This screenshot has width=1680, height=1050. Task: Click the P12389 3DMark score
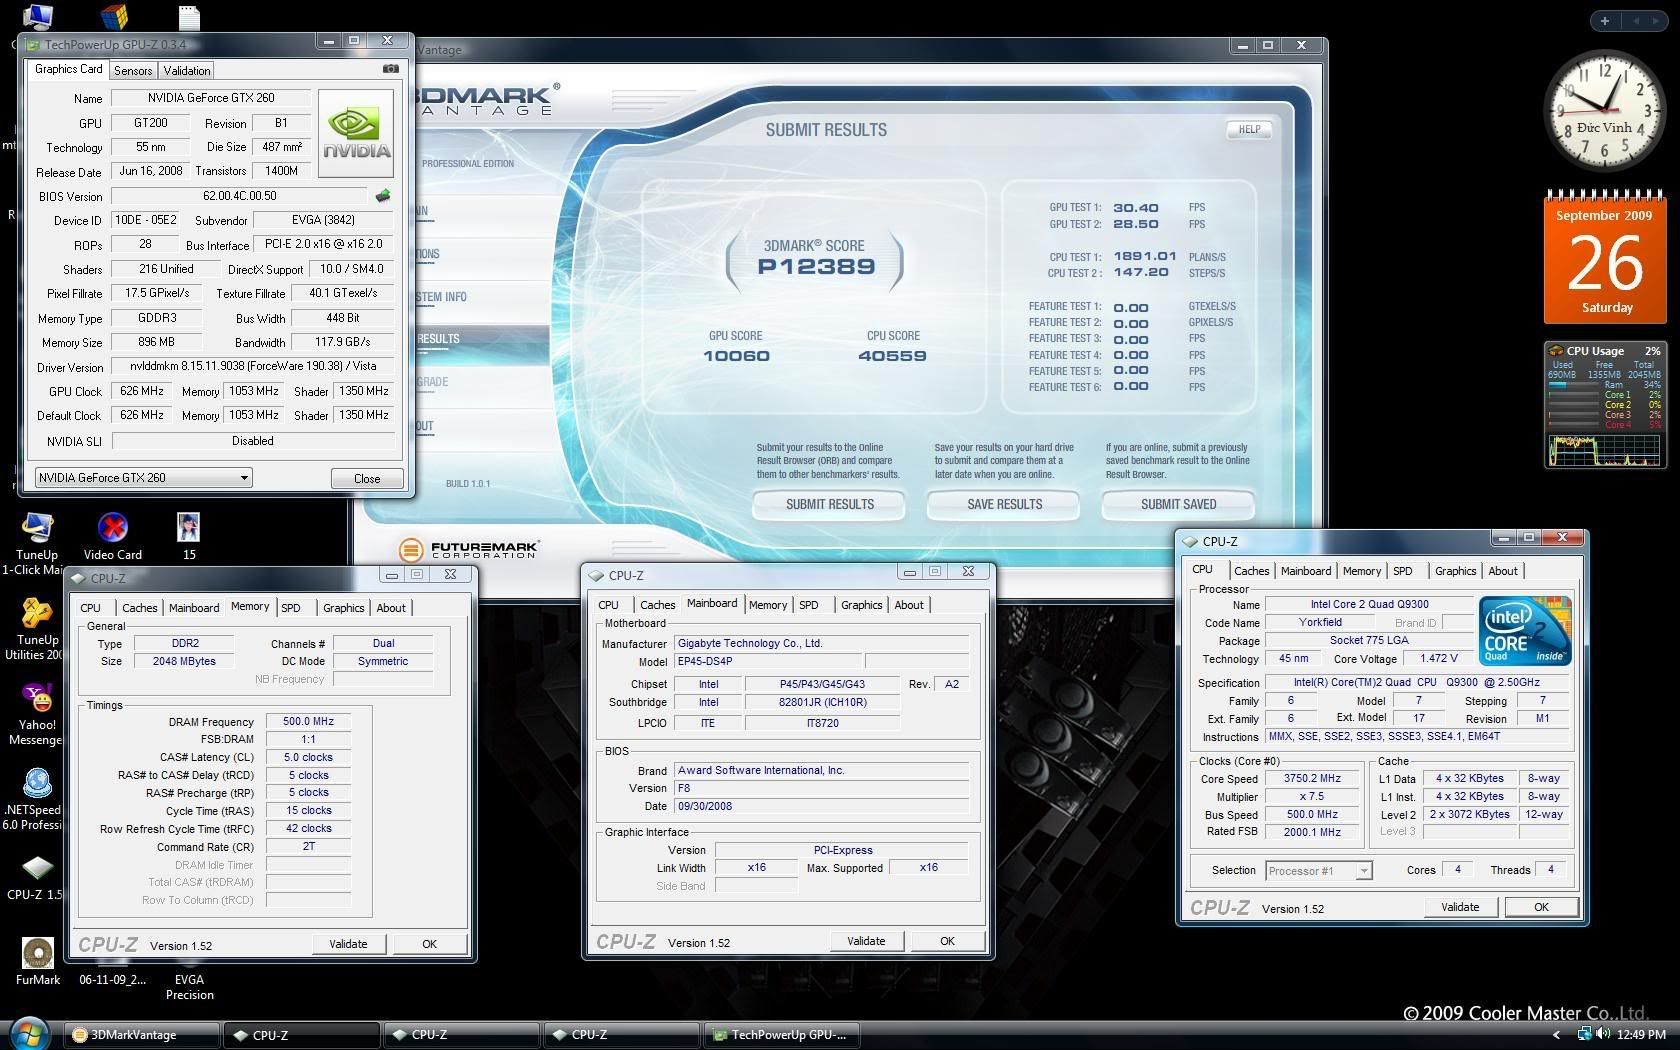click(x=816, y=266)
